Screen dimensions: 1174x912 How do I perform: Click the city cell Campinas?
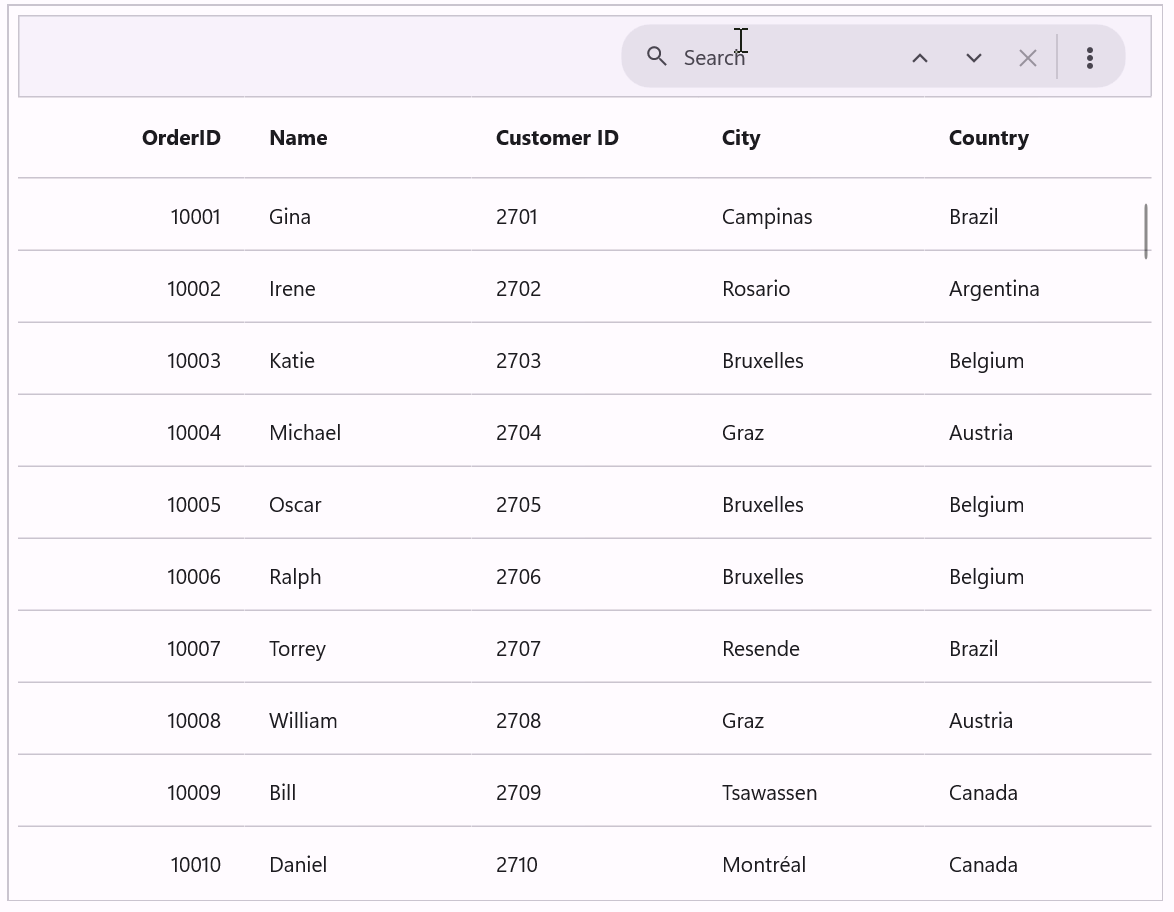click(767, 218)
